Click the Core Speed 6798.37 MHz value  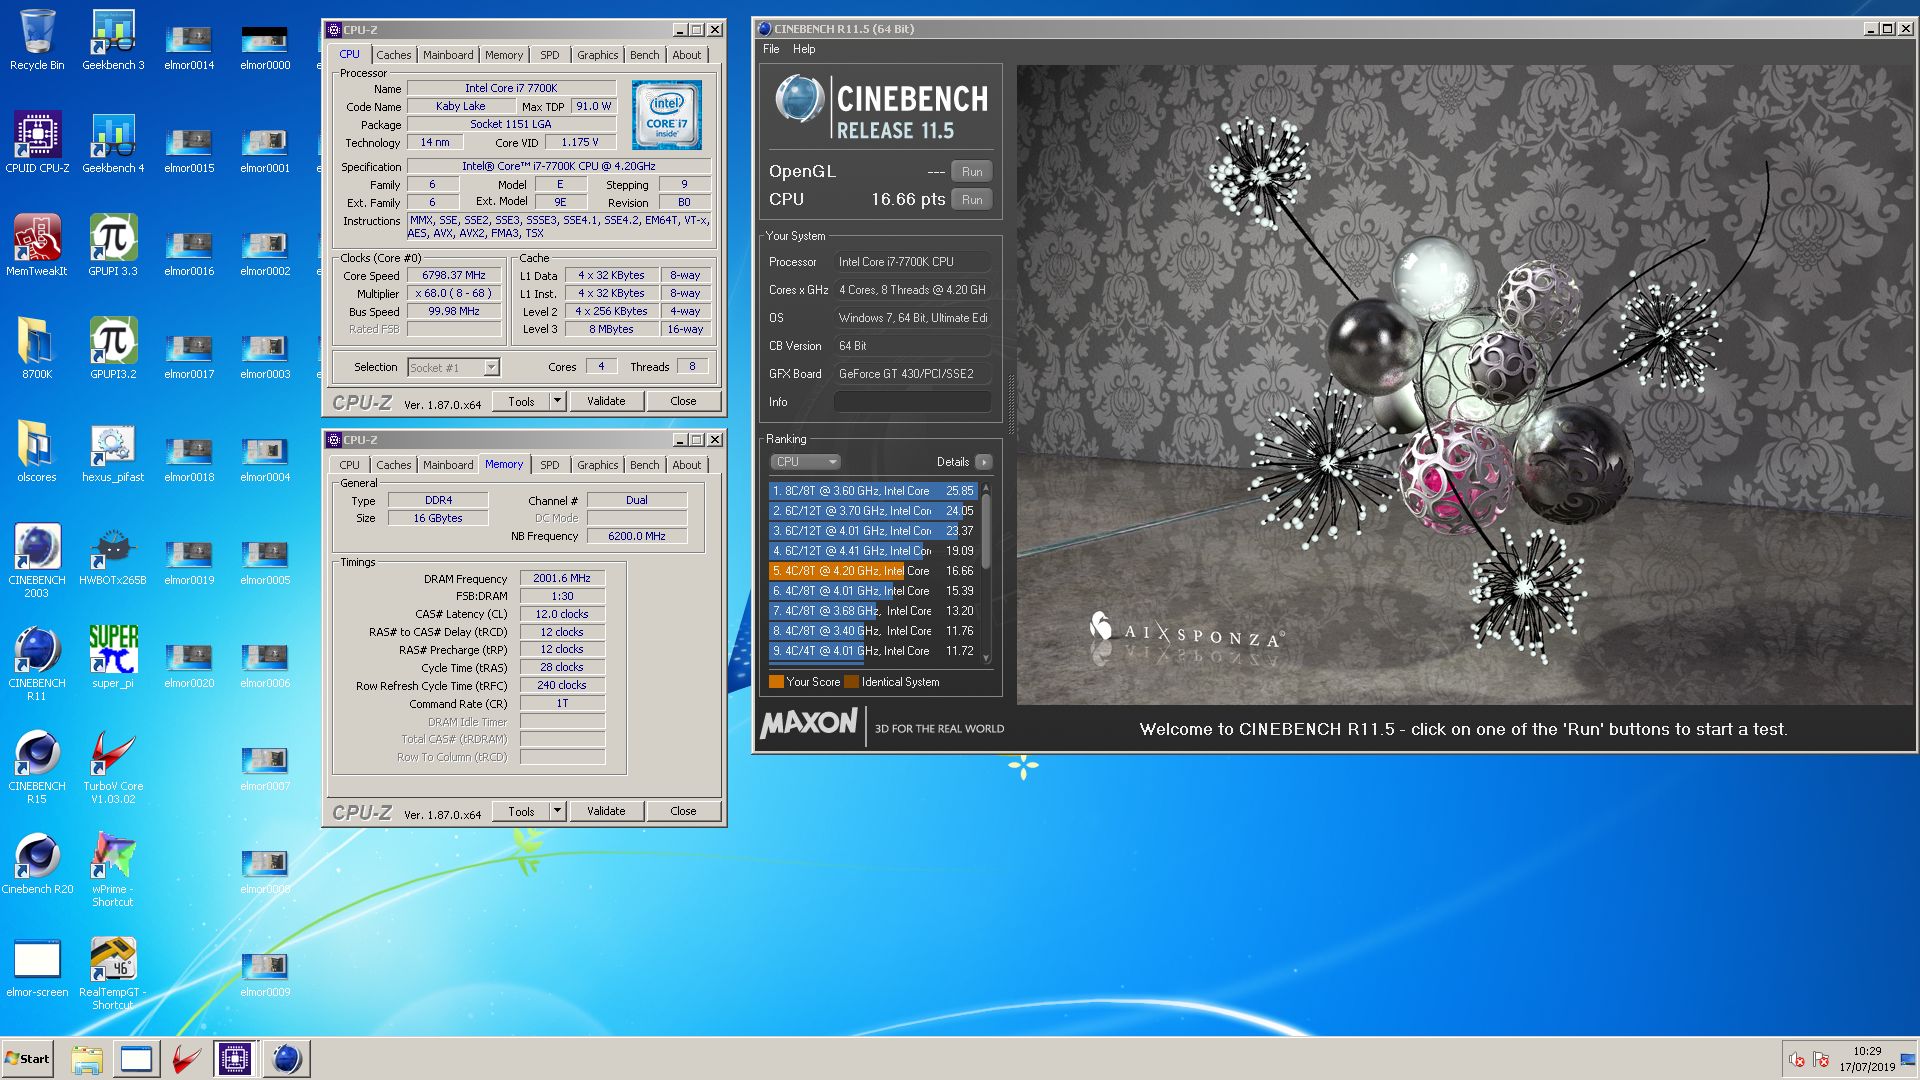454,275
